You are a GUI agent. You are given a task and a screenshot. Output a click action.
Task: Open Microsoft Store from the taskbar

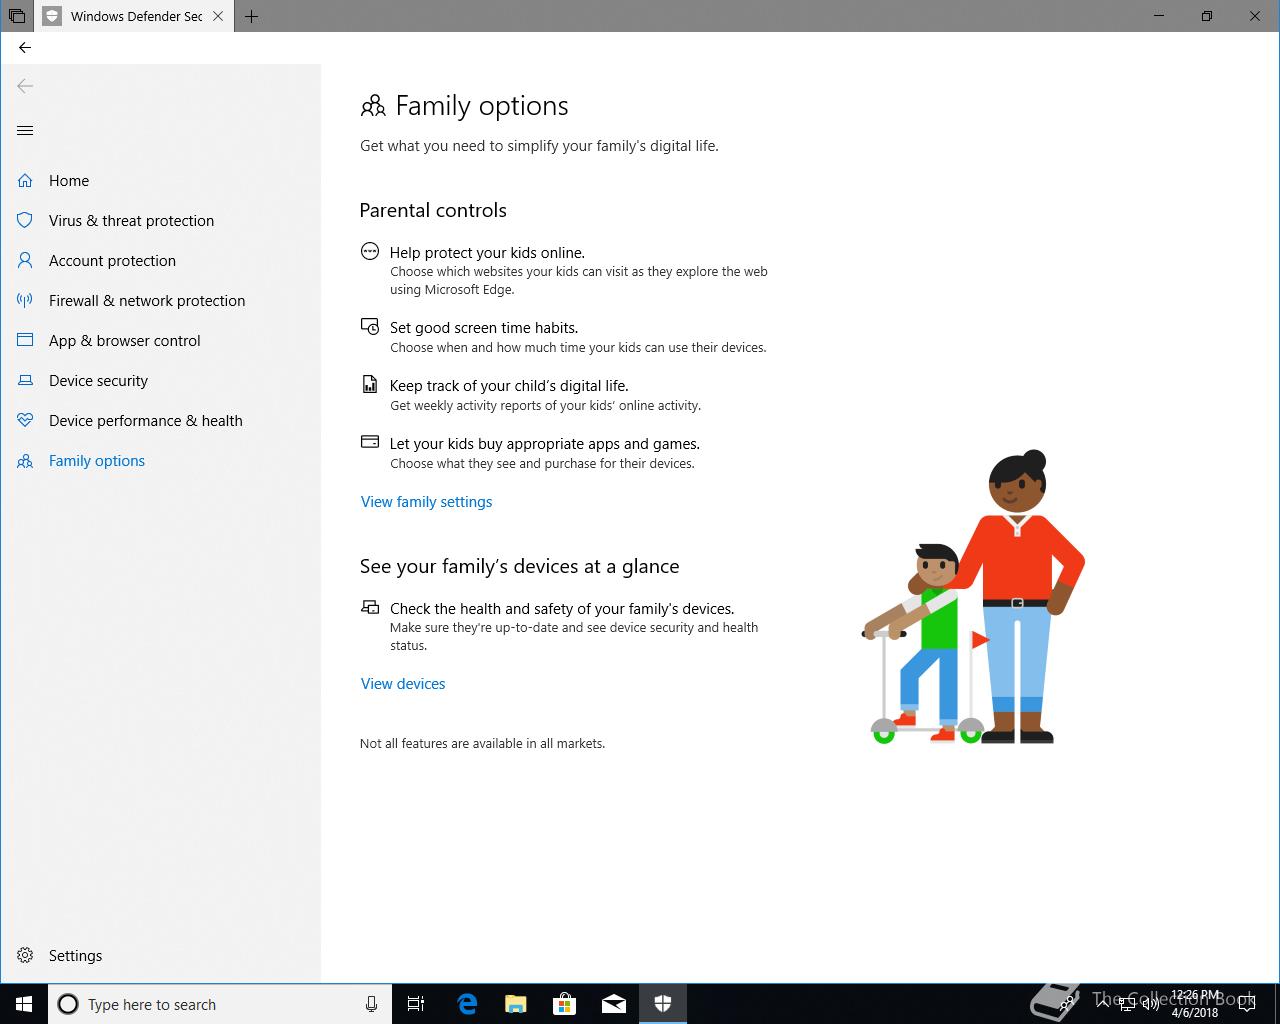click(565, 1004)
